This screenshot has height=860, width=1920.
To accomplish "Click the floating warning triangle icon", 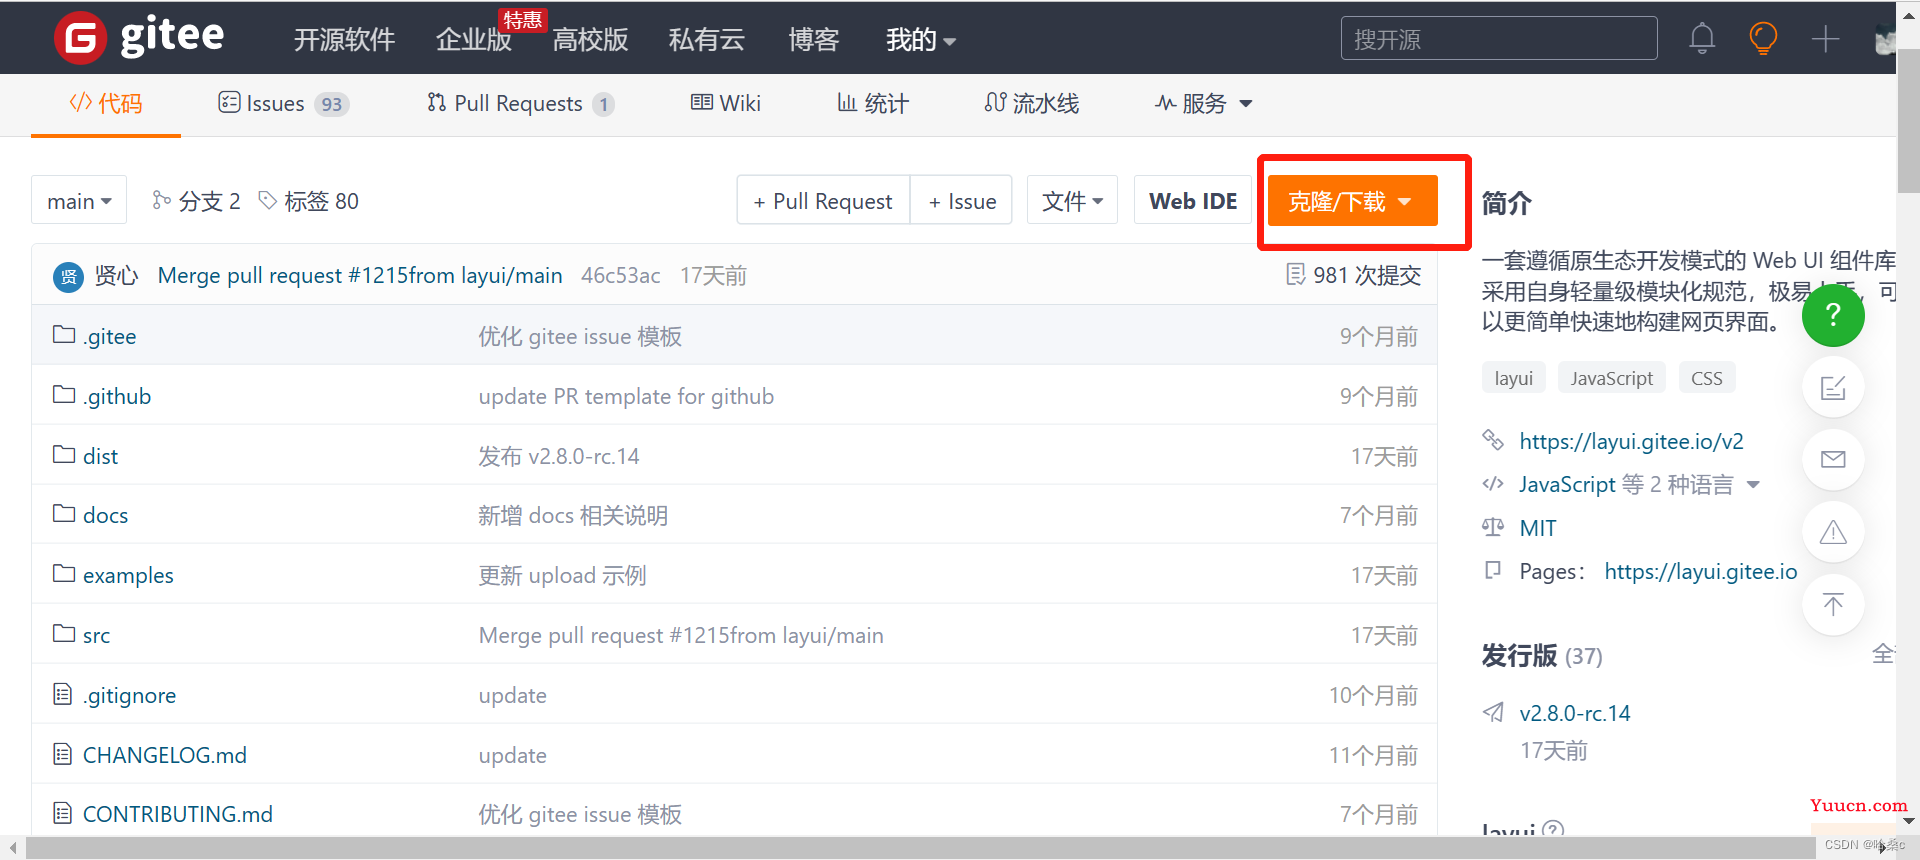I will pyautogui.click(x=1833, y=532).
